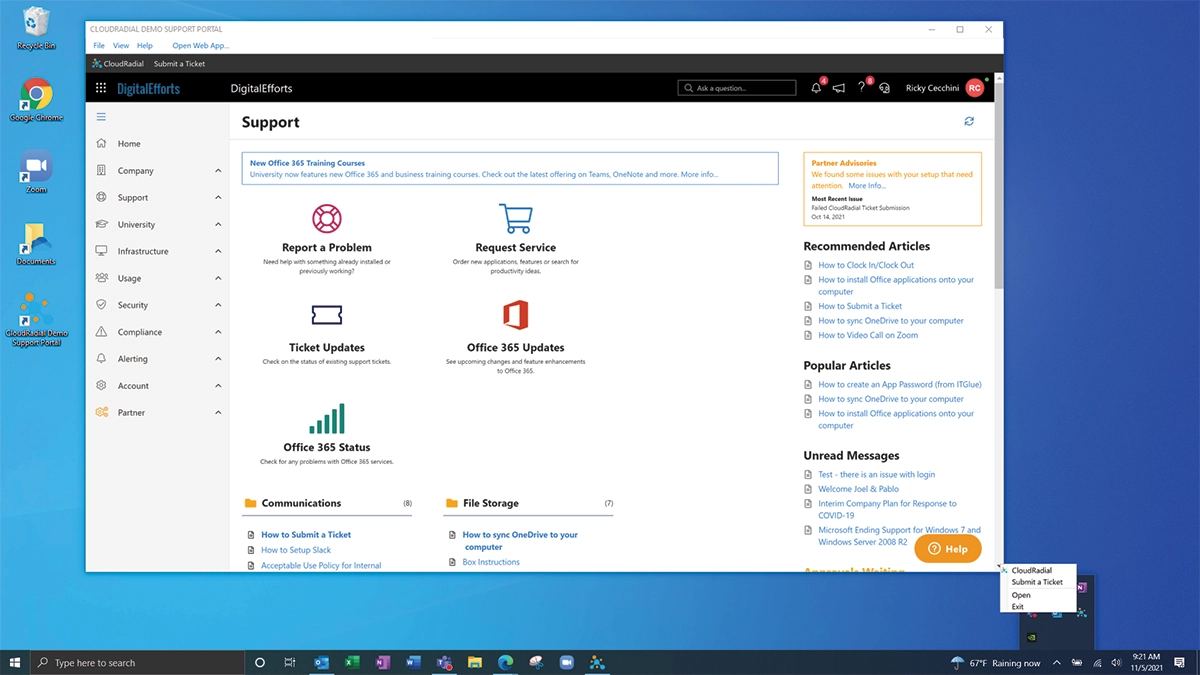Click the question mark help icon

[862, 88]
